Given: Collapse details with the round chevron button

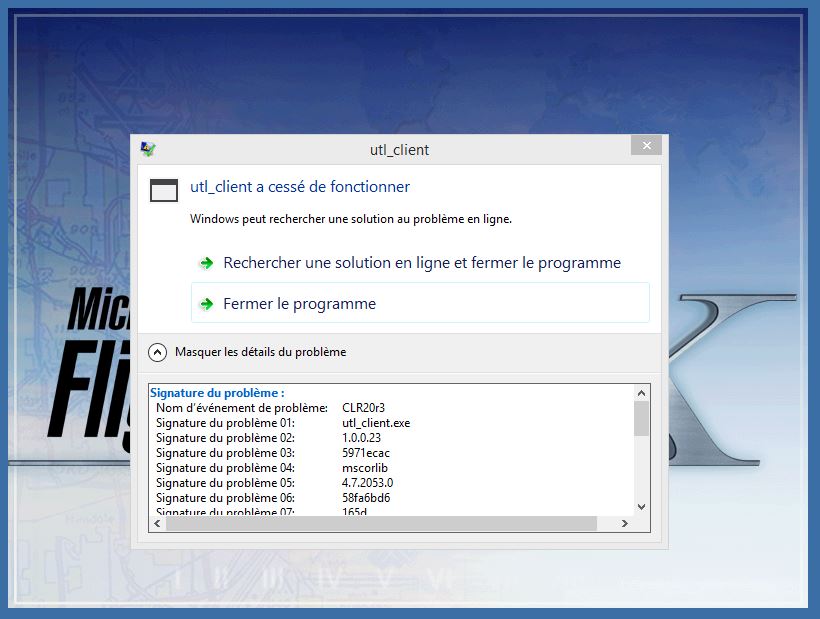Looking at the screenshot, I should (157, 352).
